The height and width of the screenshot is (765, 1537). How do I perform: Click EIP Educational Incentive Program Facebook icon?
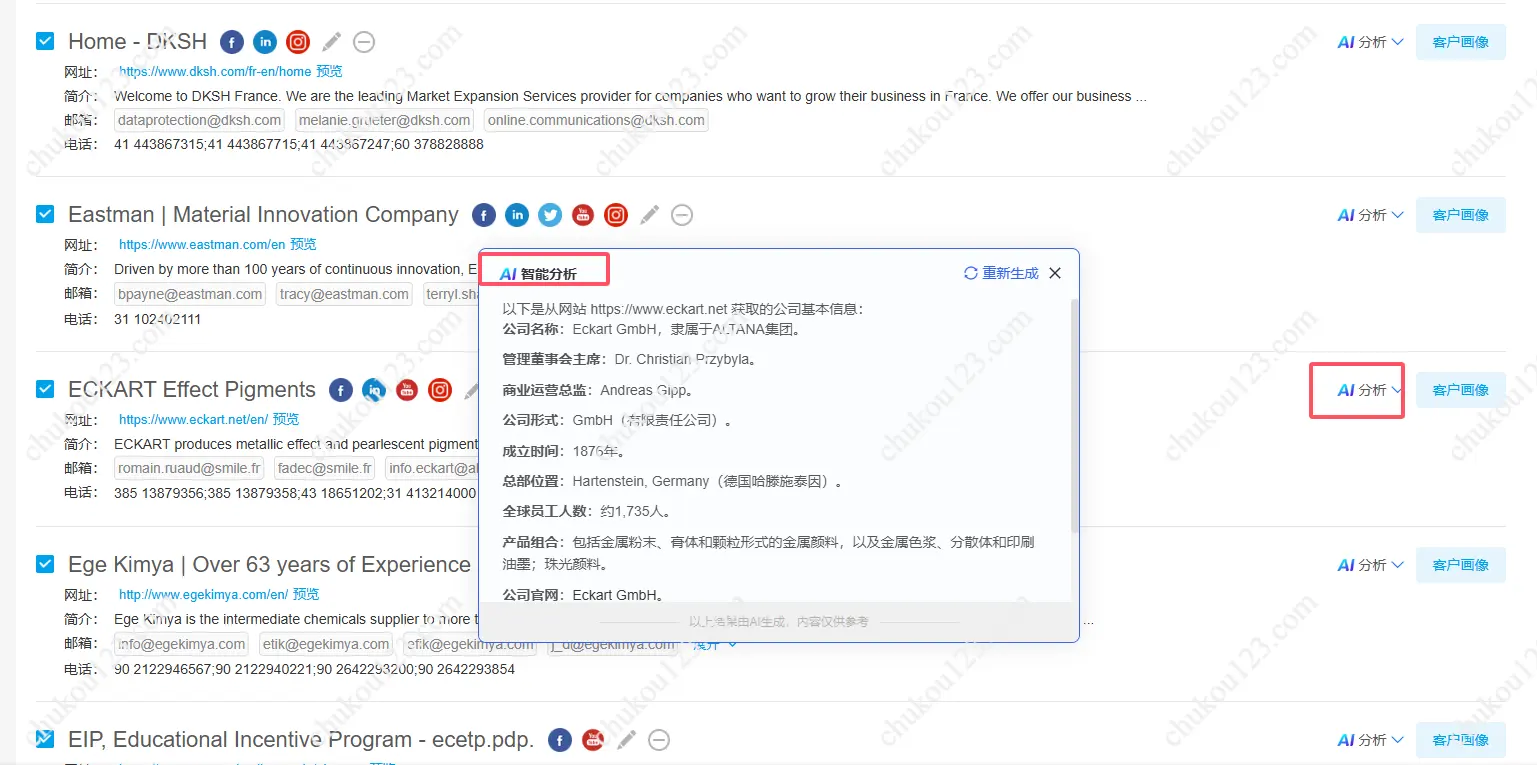tap(560, 740)
